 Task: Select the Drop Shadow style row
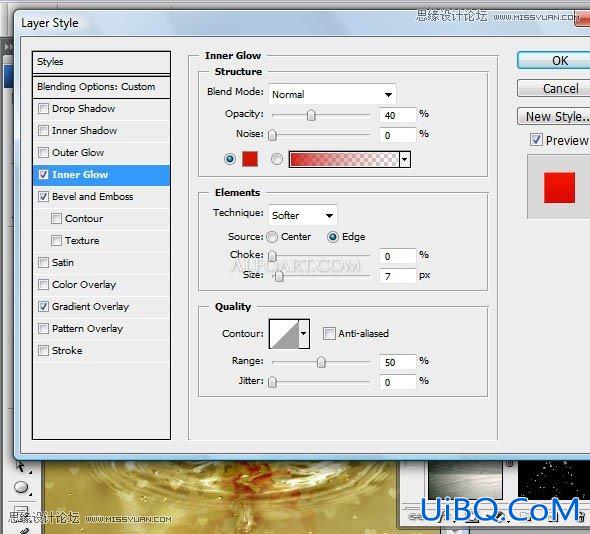[101, 109]
